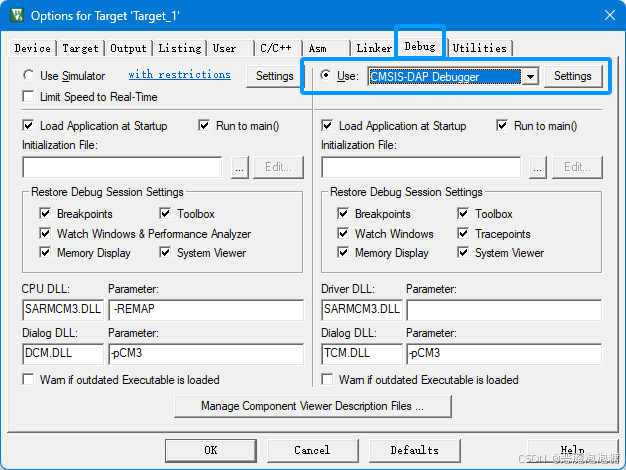Image resolution: width=626 pixels, height=470 pixels.
Task: Restore settings with Defaults button
Action: 415,450
